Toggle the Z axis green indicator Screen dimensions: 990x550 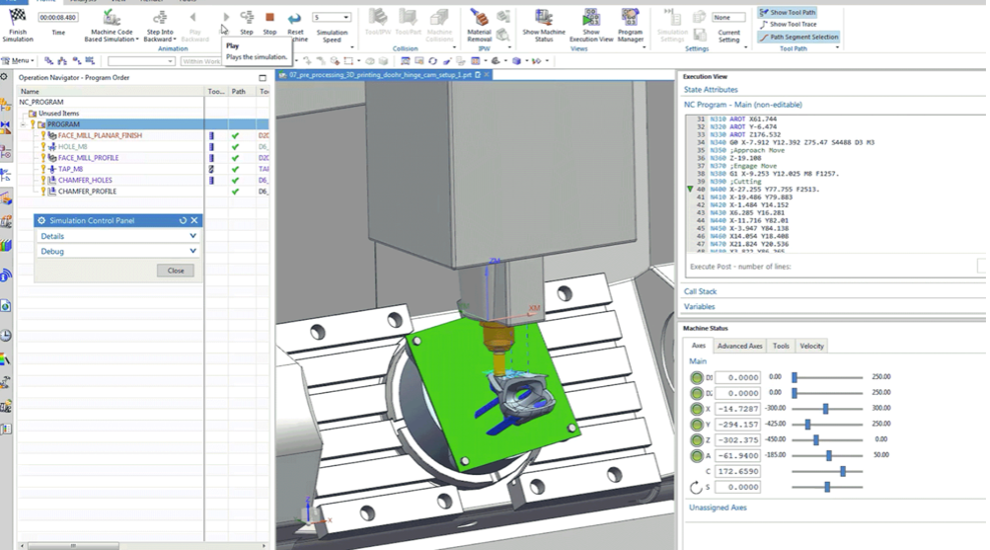pos(696,440)
